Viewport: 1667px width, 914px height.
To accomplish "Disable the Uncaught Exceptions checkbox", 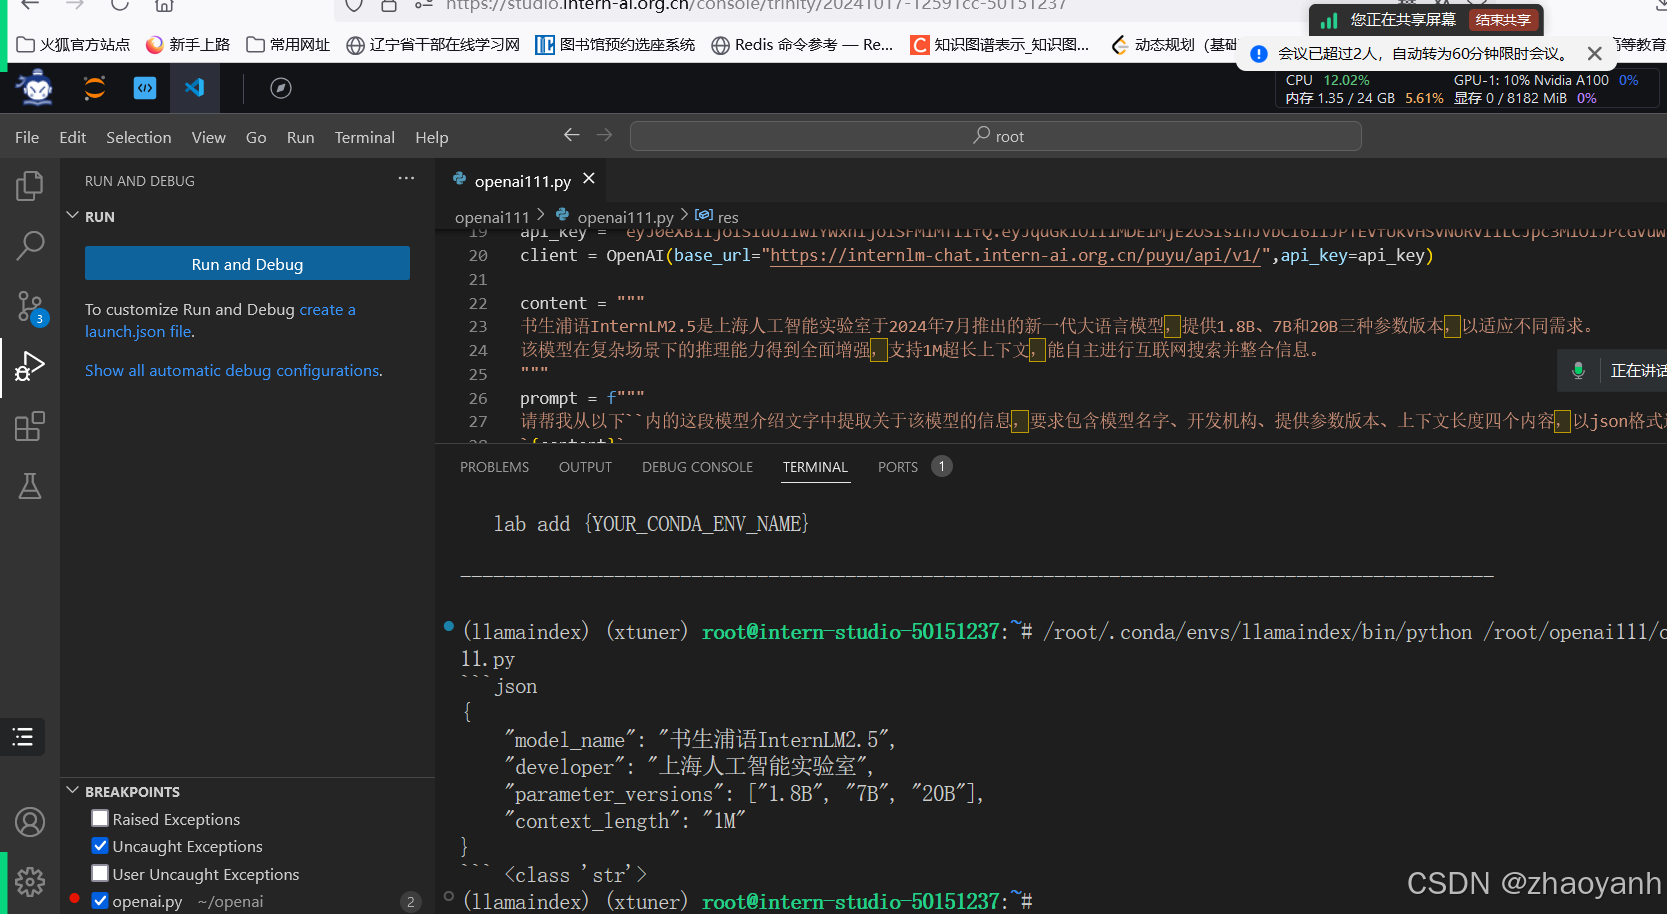I will [x=99, y=846].
